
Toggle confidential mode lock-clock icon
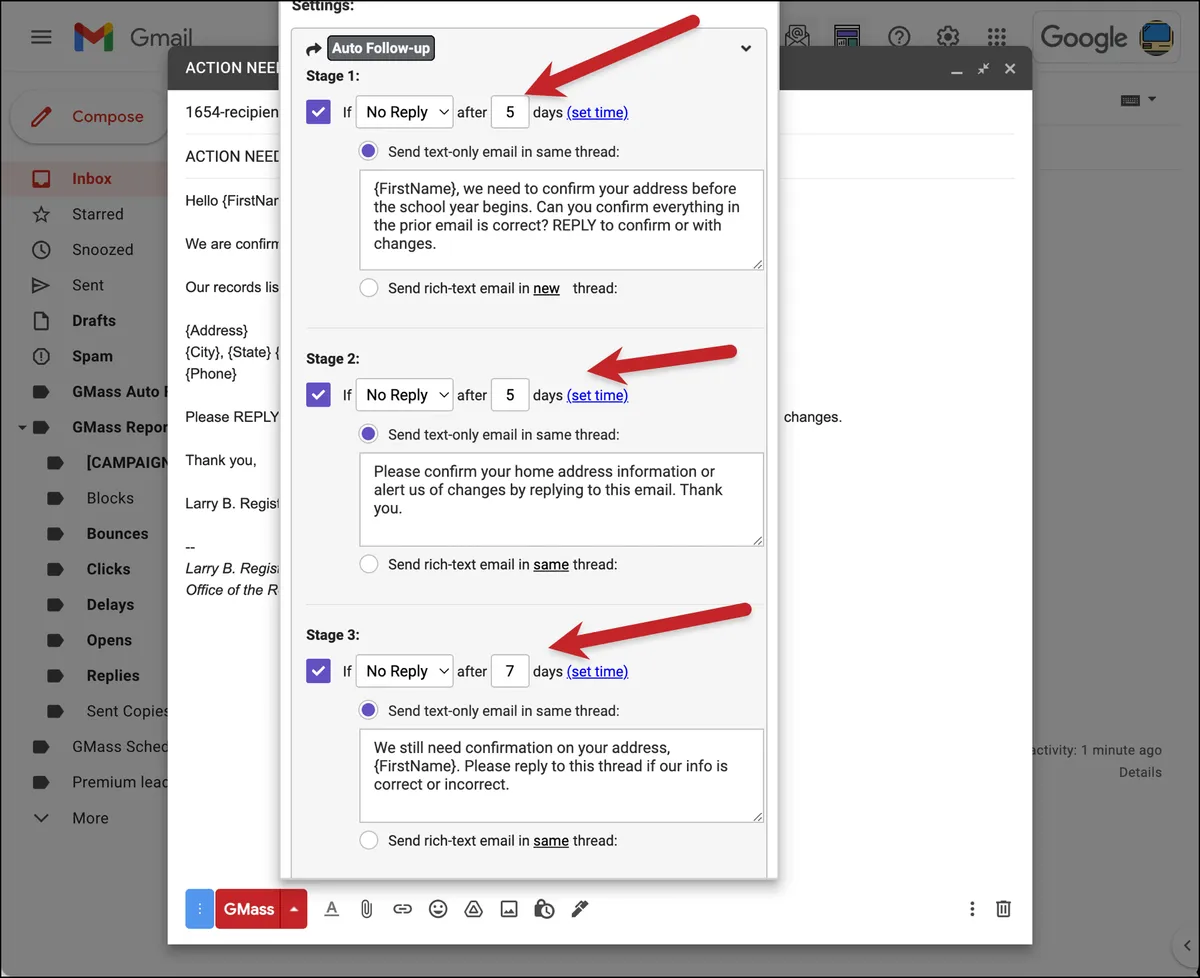(x=544, y=909)
